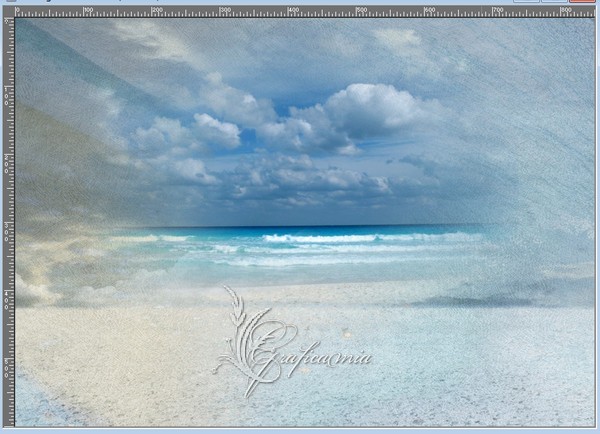The width and height of the screenshot is (600, 434).
Task: Click the 500 mark on horizontal ruler
Action: point(362,10)
